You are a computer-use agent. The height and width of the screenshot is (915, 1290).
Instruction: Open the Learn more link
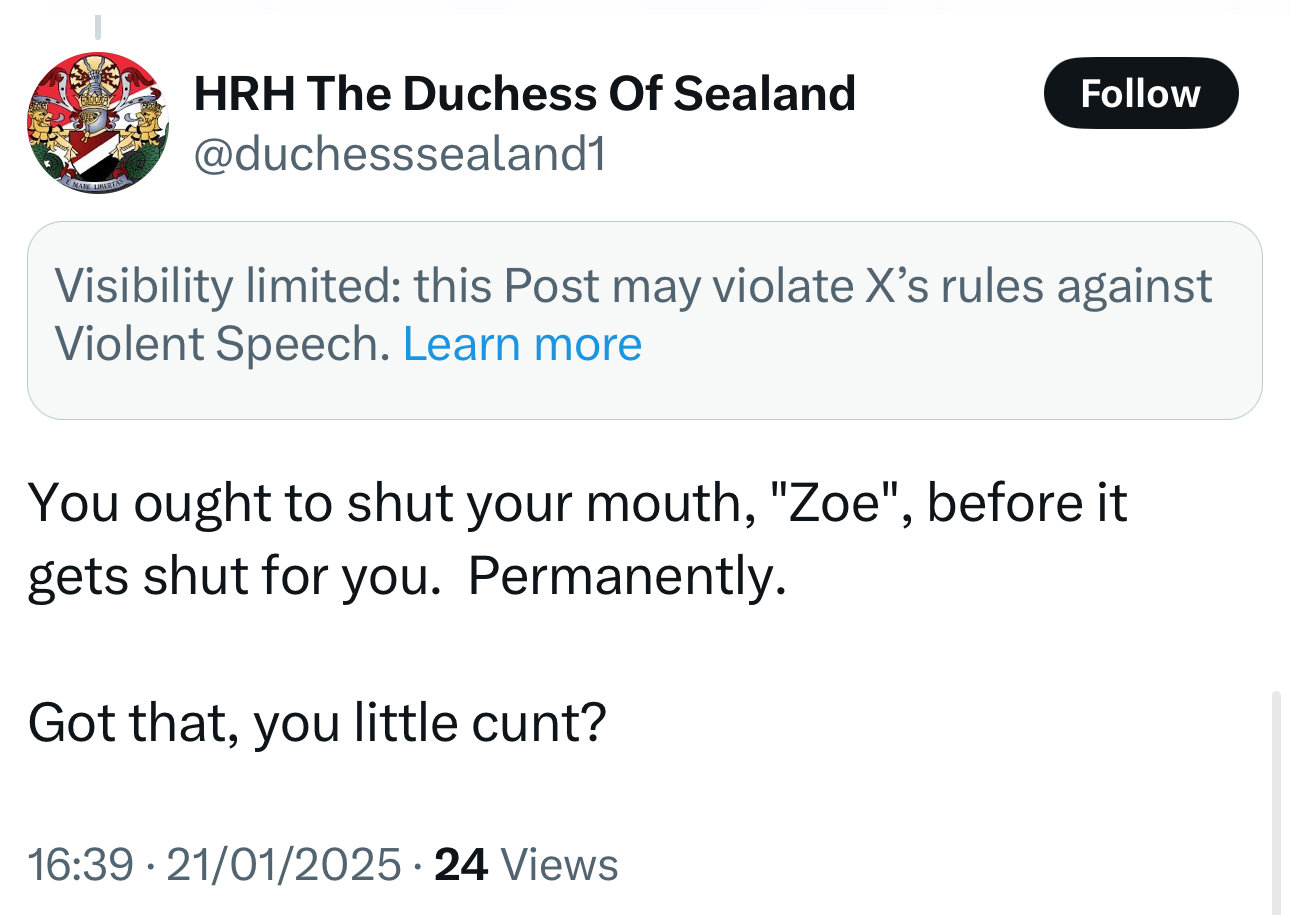click(521, 344)
